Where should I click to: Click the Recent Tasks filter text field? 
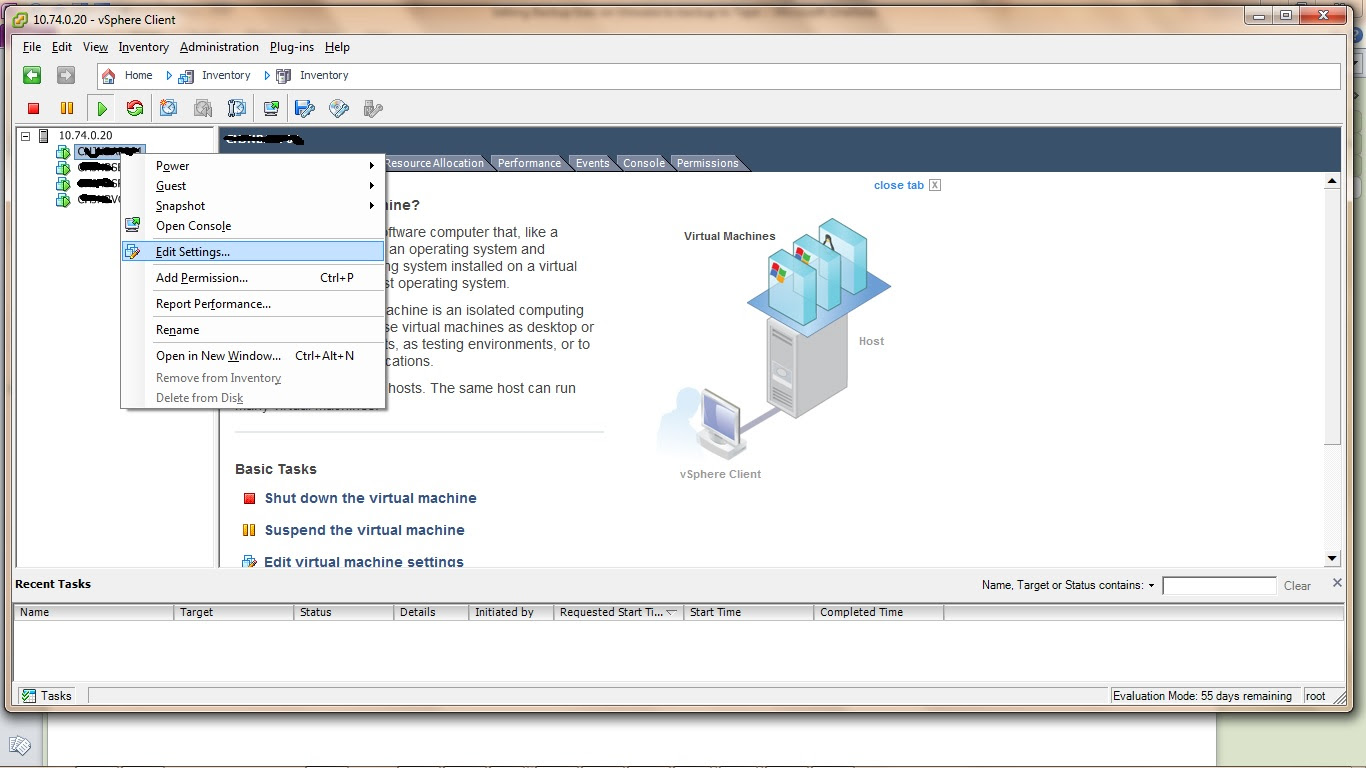pyautogui.click(x=1219, y=586)
